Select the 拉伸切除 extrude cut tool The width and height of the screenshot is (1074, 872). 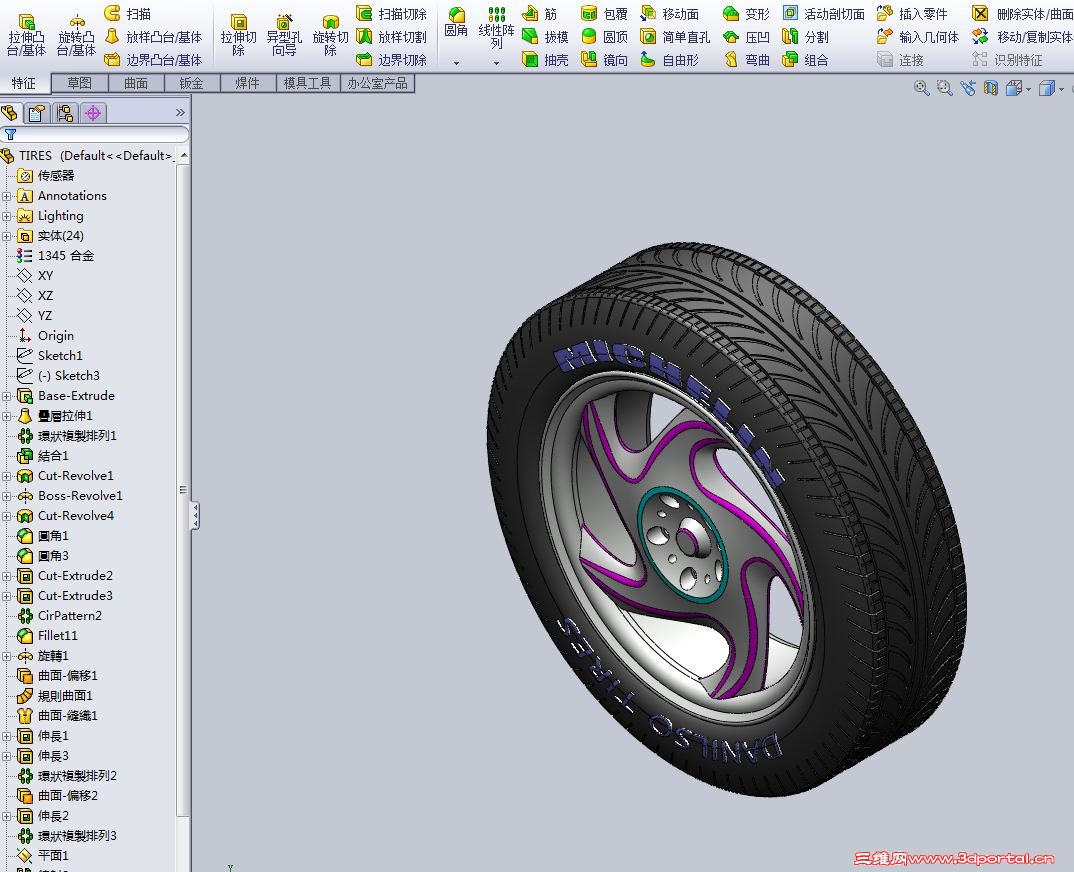pos(238,35)
